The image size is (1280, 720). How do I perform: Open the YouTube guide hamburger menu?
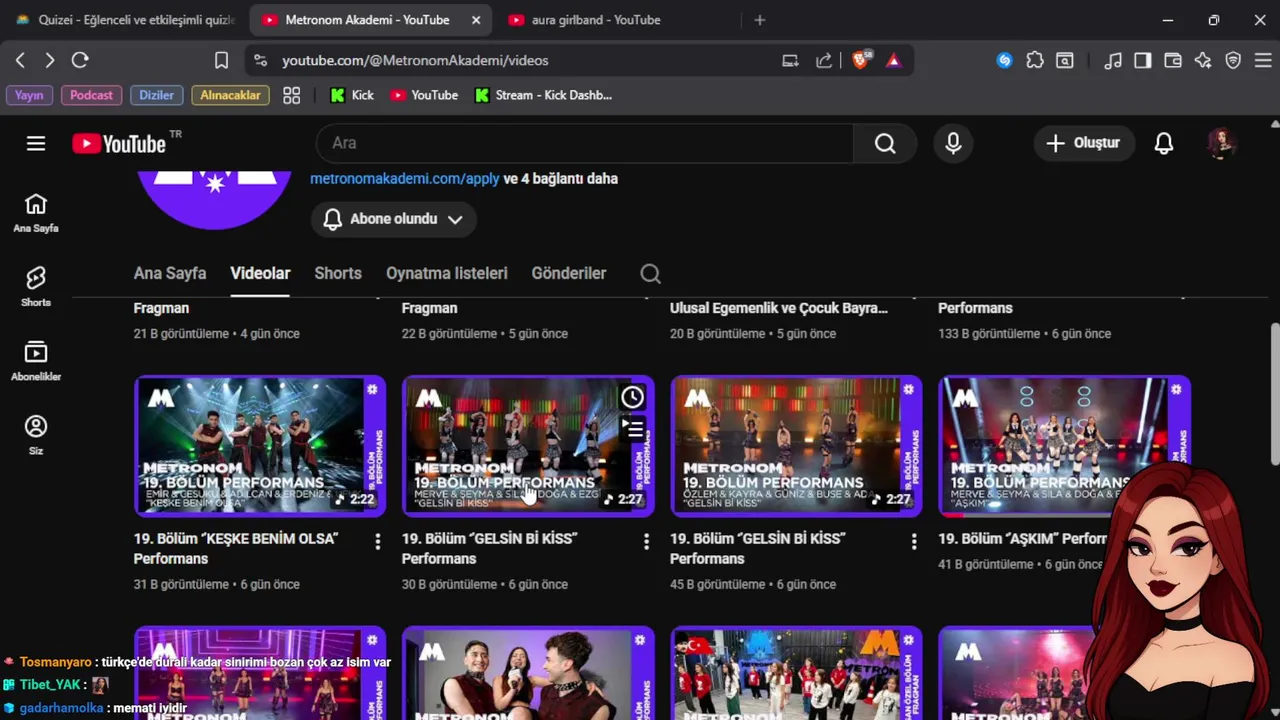[x=36, y=143]
